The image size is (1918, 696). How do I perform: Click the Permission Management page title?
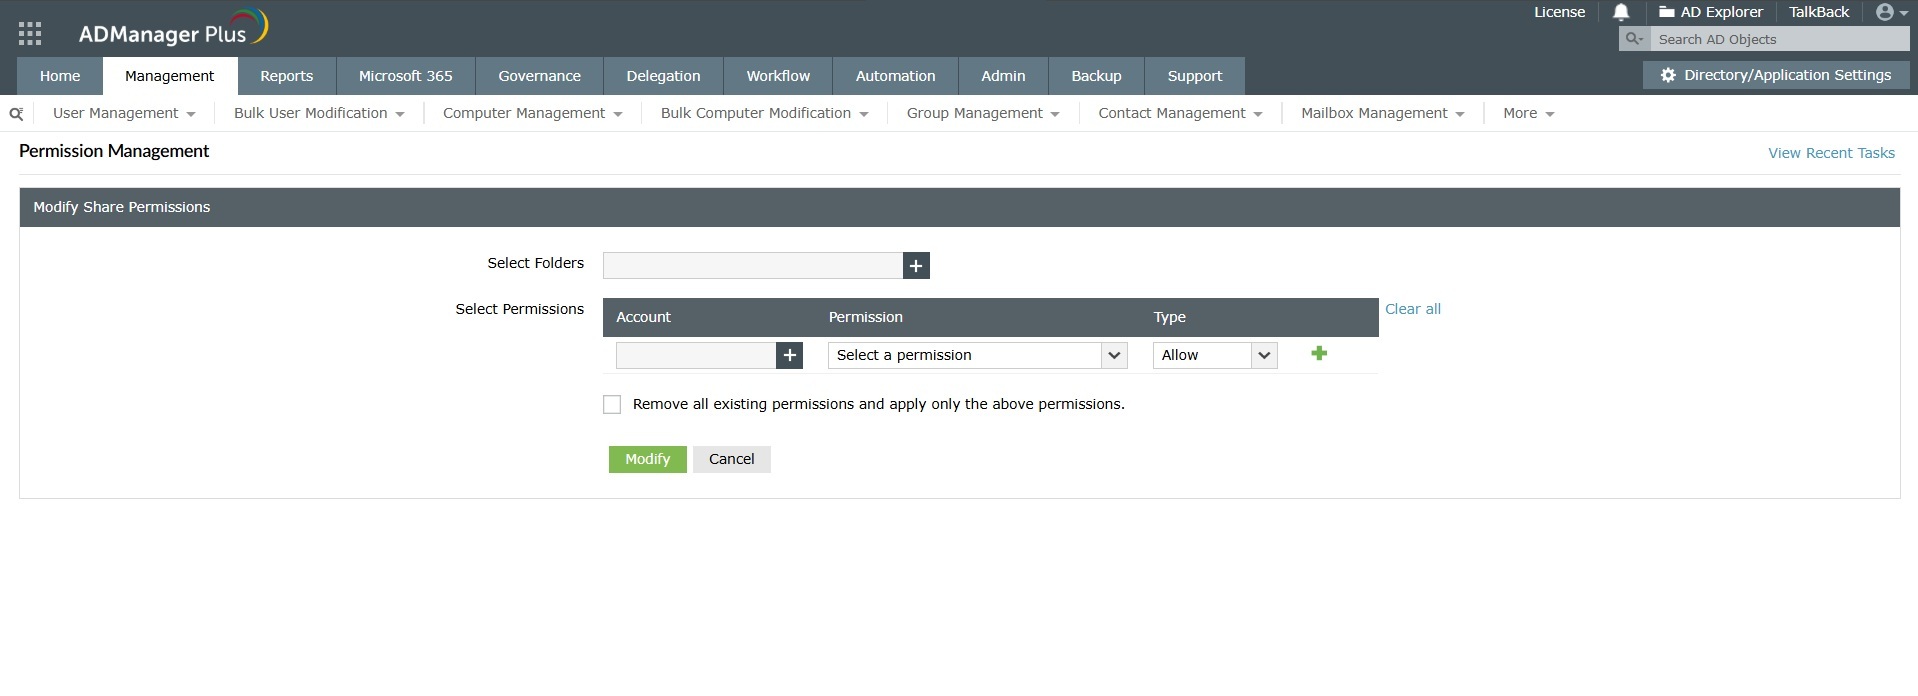114,151
